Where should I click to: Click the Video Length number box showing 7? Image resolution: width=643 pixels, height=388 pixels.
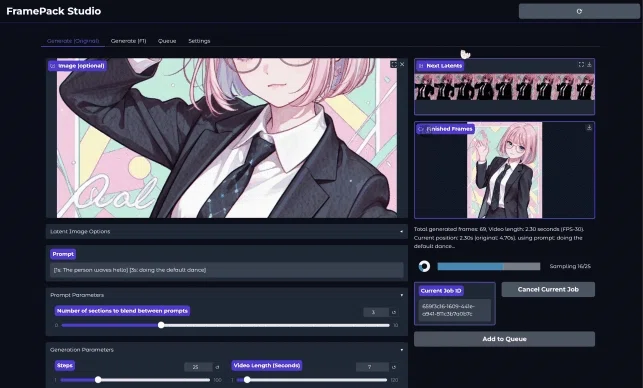(x=372, y=367)
